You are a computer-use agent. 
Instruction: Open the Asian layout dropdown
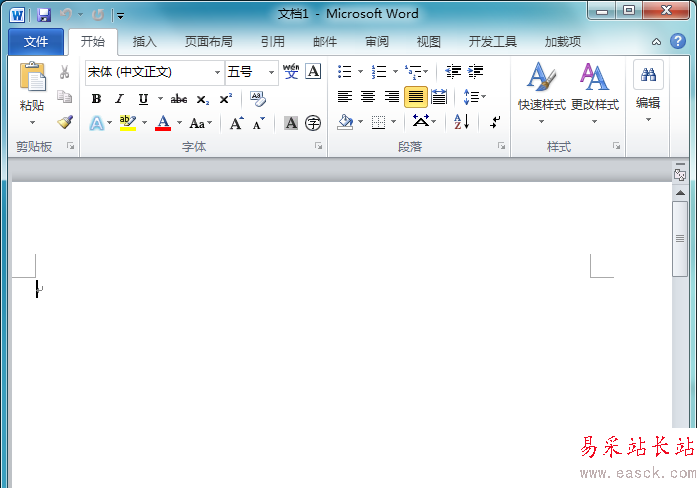pyautogui.click(x=434, y=121)
